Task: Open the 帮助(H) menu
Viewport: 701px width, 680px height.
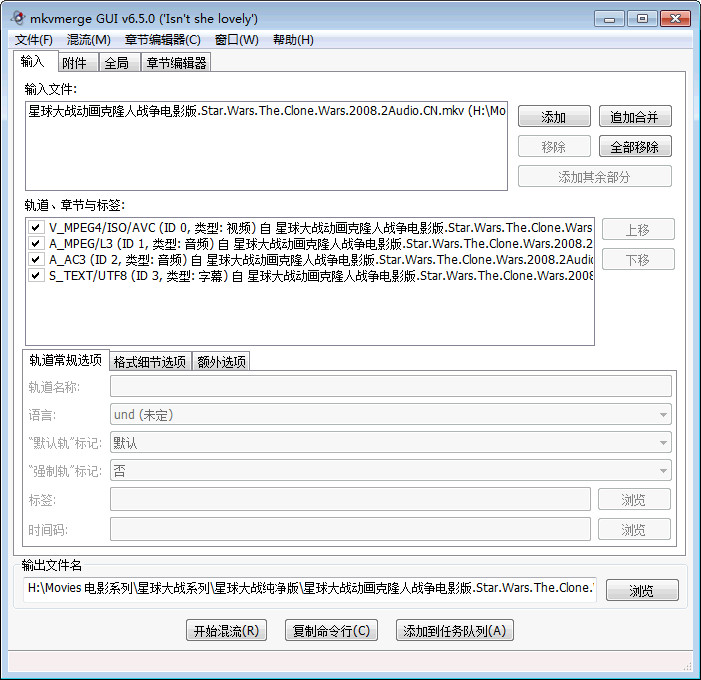Action: point(293,40)
